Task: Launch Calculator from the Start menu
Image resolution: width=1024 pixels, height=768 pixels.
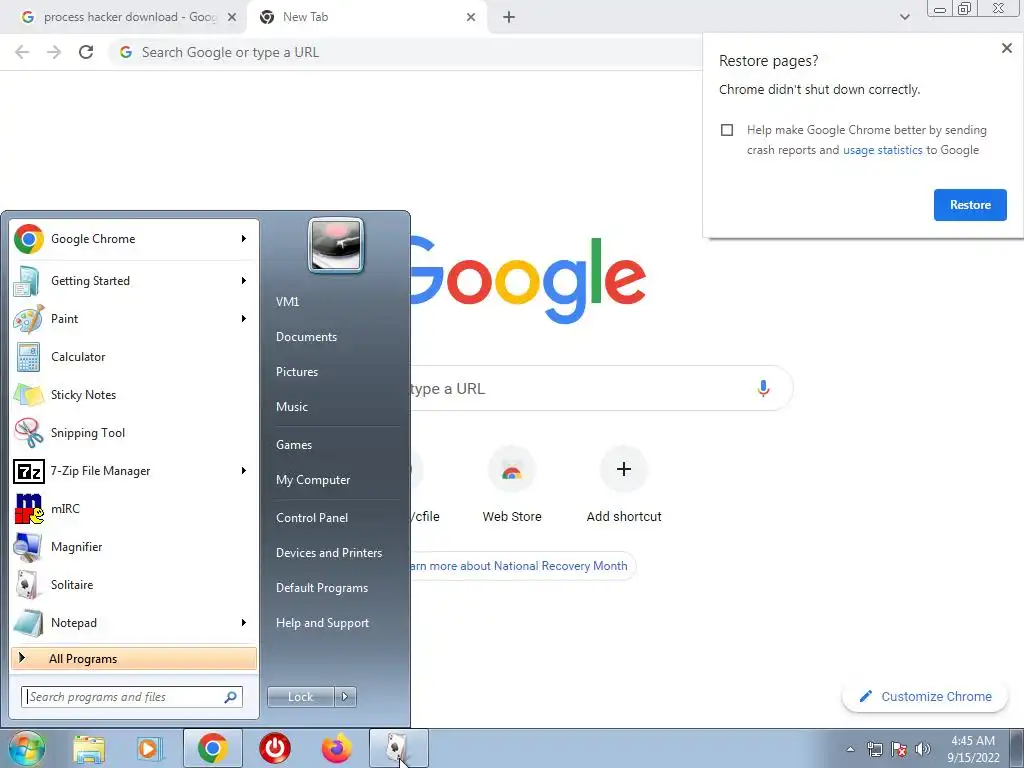Action: [134, 357]
